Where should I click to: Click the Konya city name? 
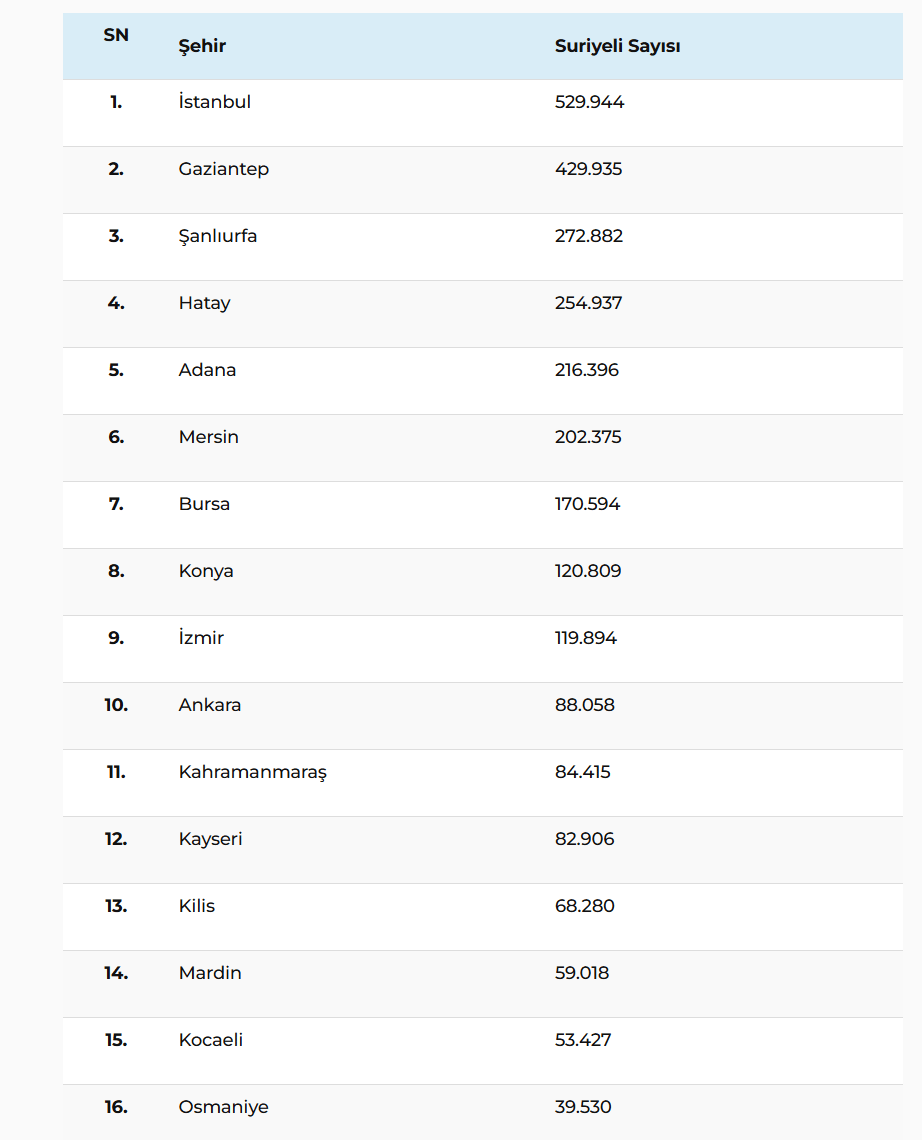pyautogui.click(x=206, y=571)
